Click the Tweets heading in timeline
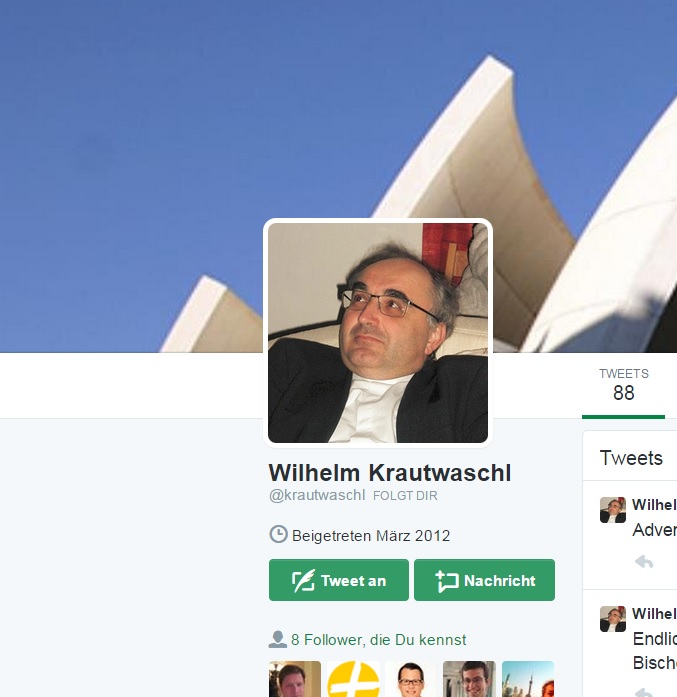The image size is (677, 697). point(631,458)
